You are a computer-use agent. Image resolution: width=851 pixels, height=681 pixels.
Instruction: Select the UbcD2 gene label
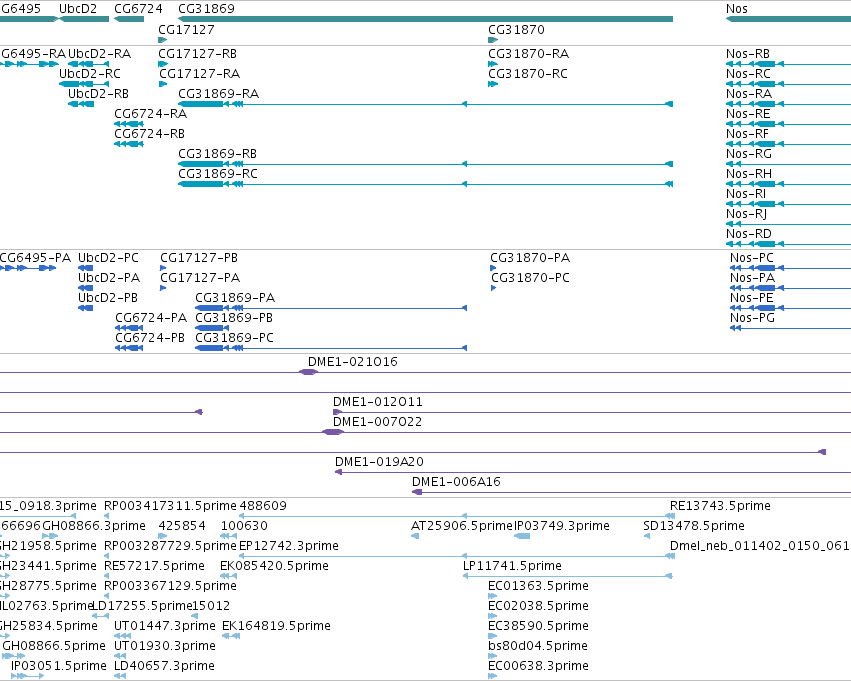tap(78, 9)
